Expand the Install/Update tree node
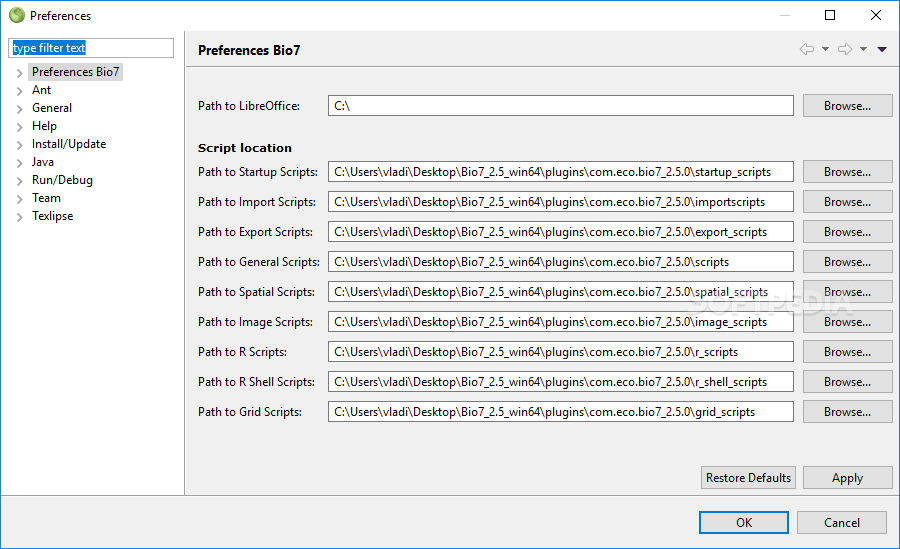900x549 pixels. [x=20, y=145]
